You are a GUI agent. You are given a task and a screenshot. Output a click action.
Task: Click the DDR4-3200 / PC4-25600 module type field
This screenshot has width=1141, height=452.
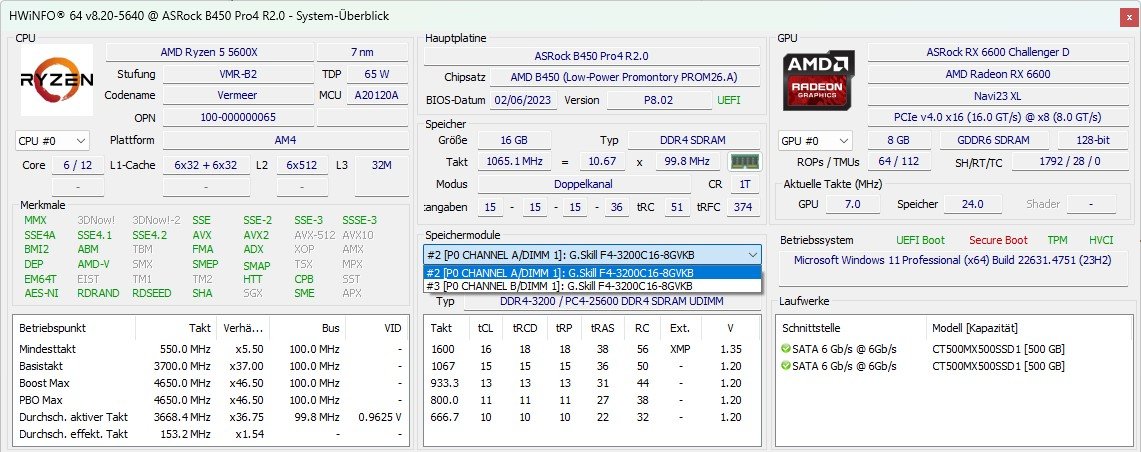pos(611,301)
